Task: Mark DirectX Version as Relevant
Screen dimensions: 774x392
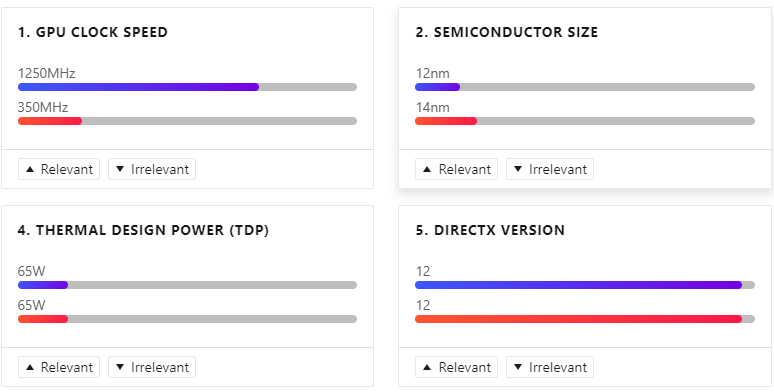Action: [457, 367]
